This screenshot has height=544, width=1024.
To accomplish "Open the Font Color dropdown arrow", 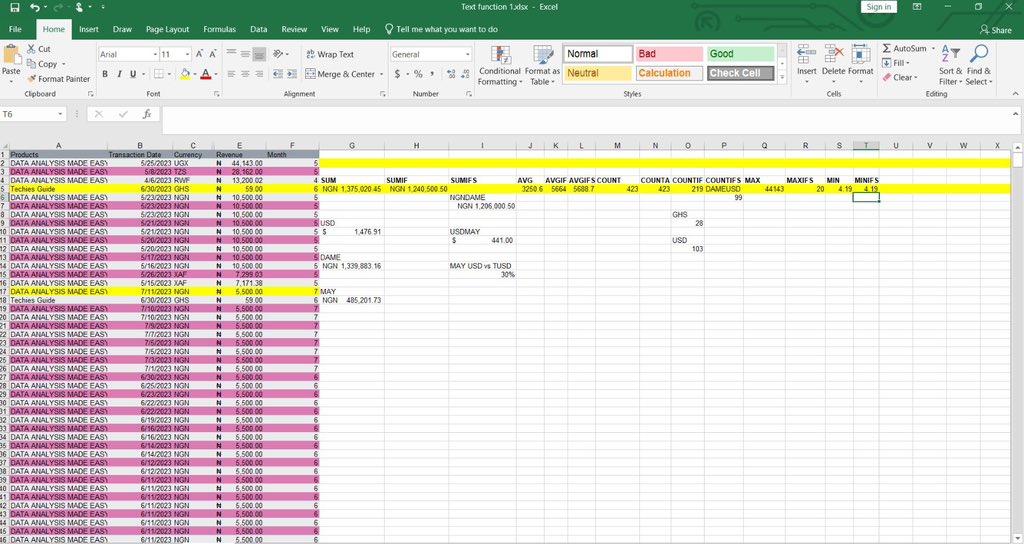I will click(x=216, y=74).
